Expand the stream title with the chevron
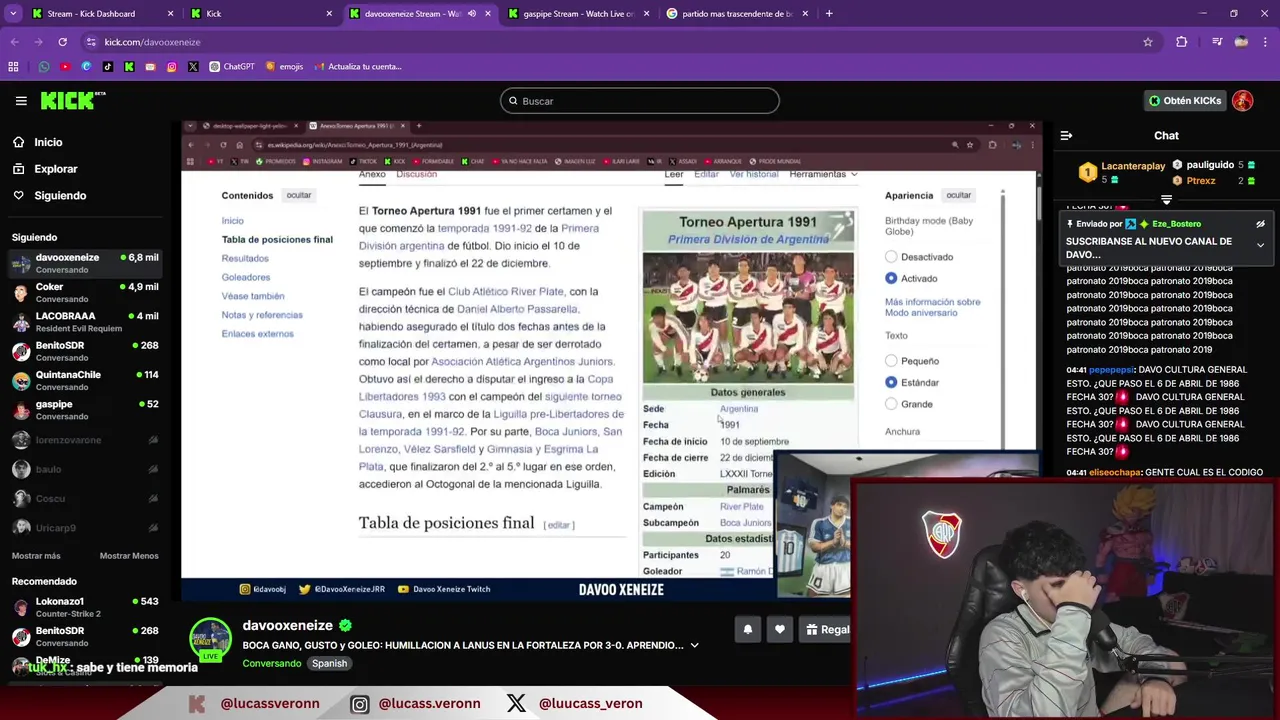Image resolution: width=1280 pixels, height=720 pixels. 694,646
